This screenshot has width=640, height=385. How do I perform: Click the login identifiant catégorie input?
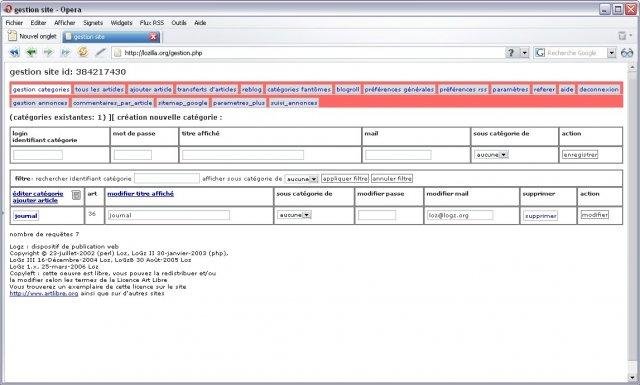pos(38,155)
